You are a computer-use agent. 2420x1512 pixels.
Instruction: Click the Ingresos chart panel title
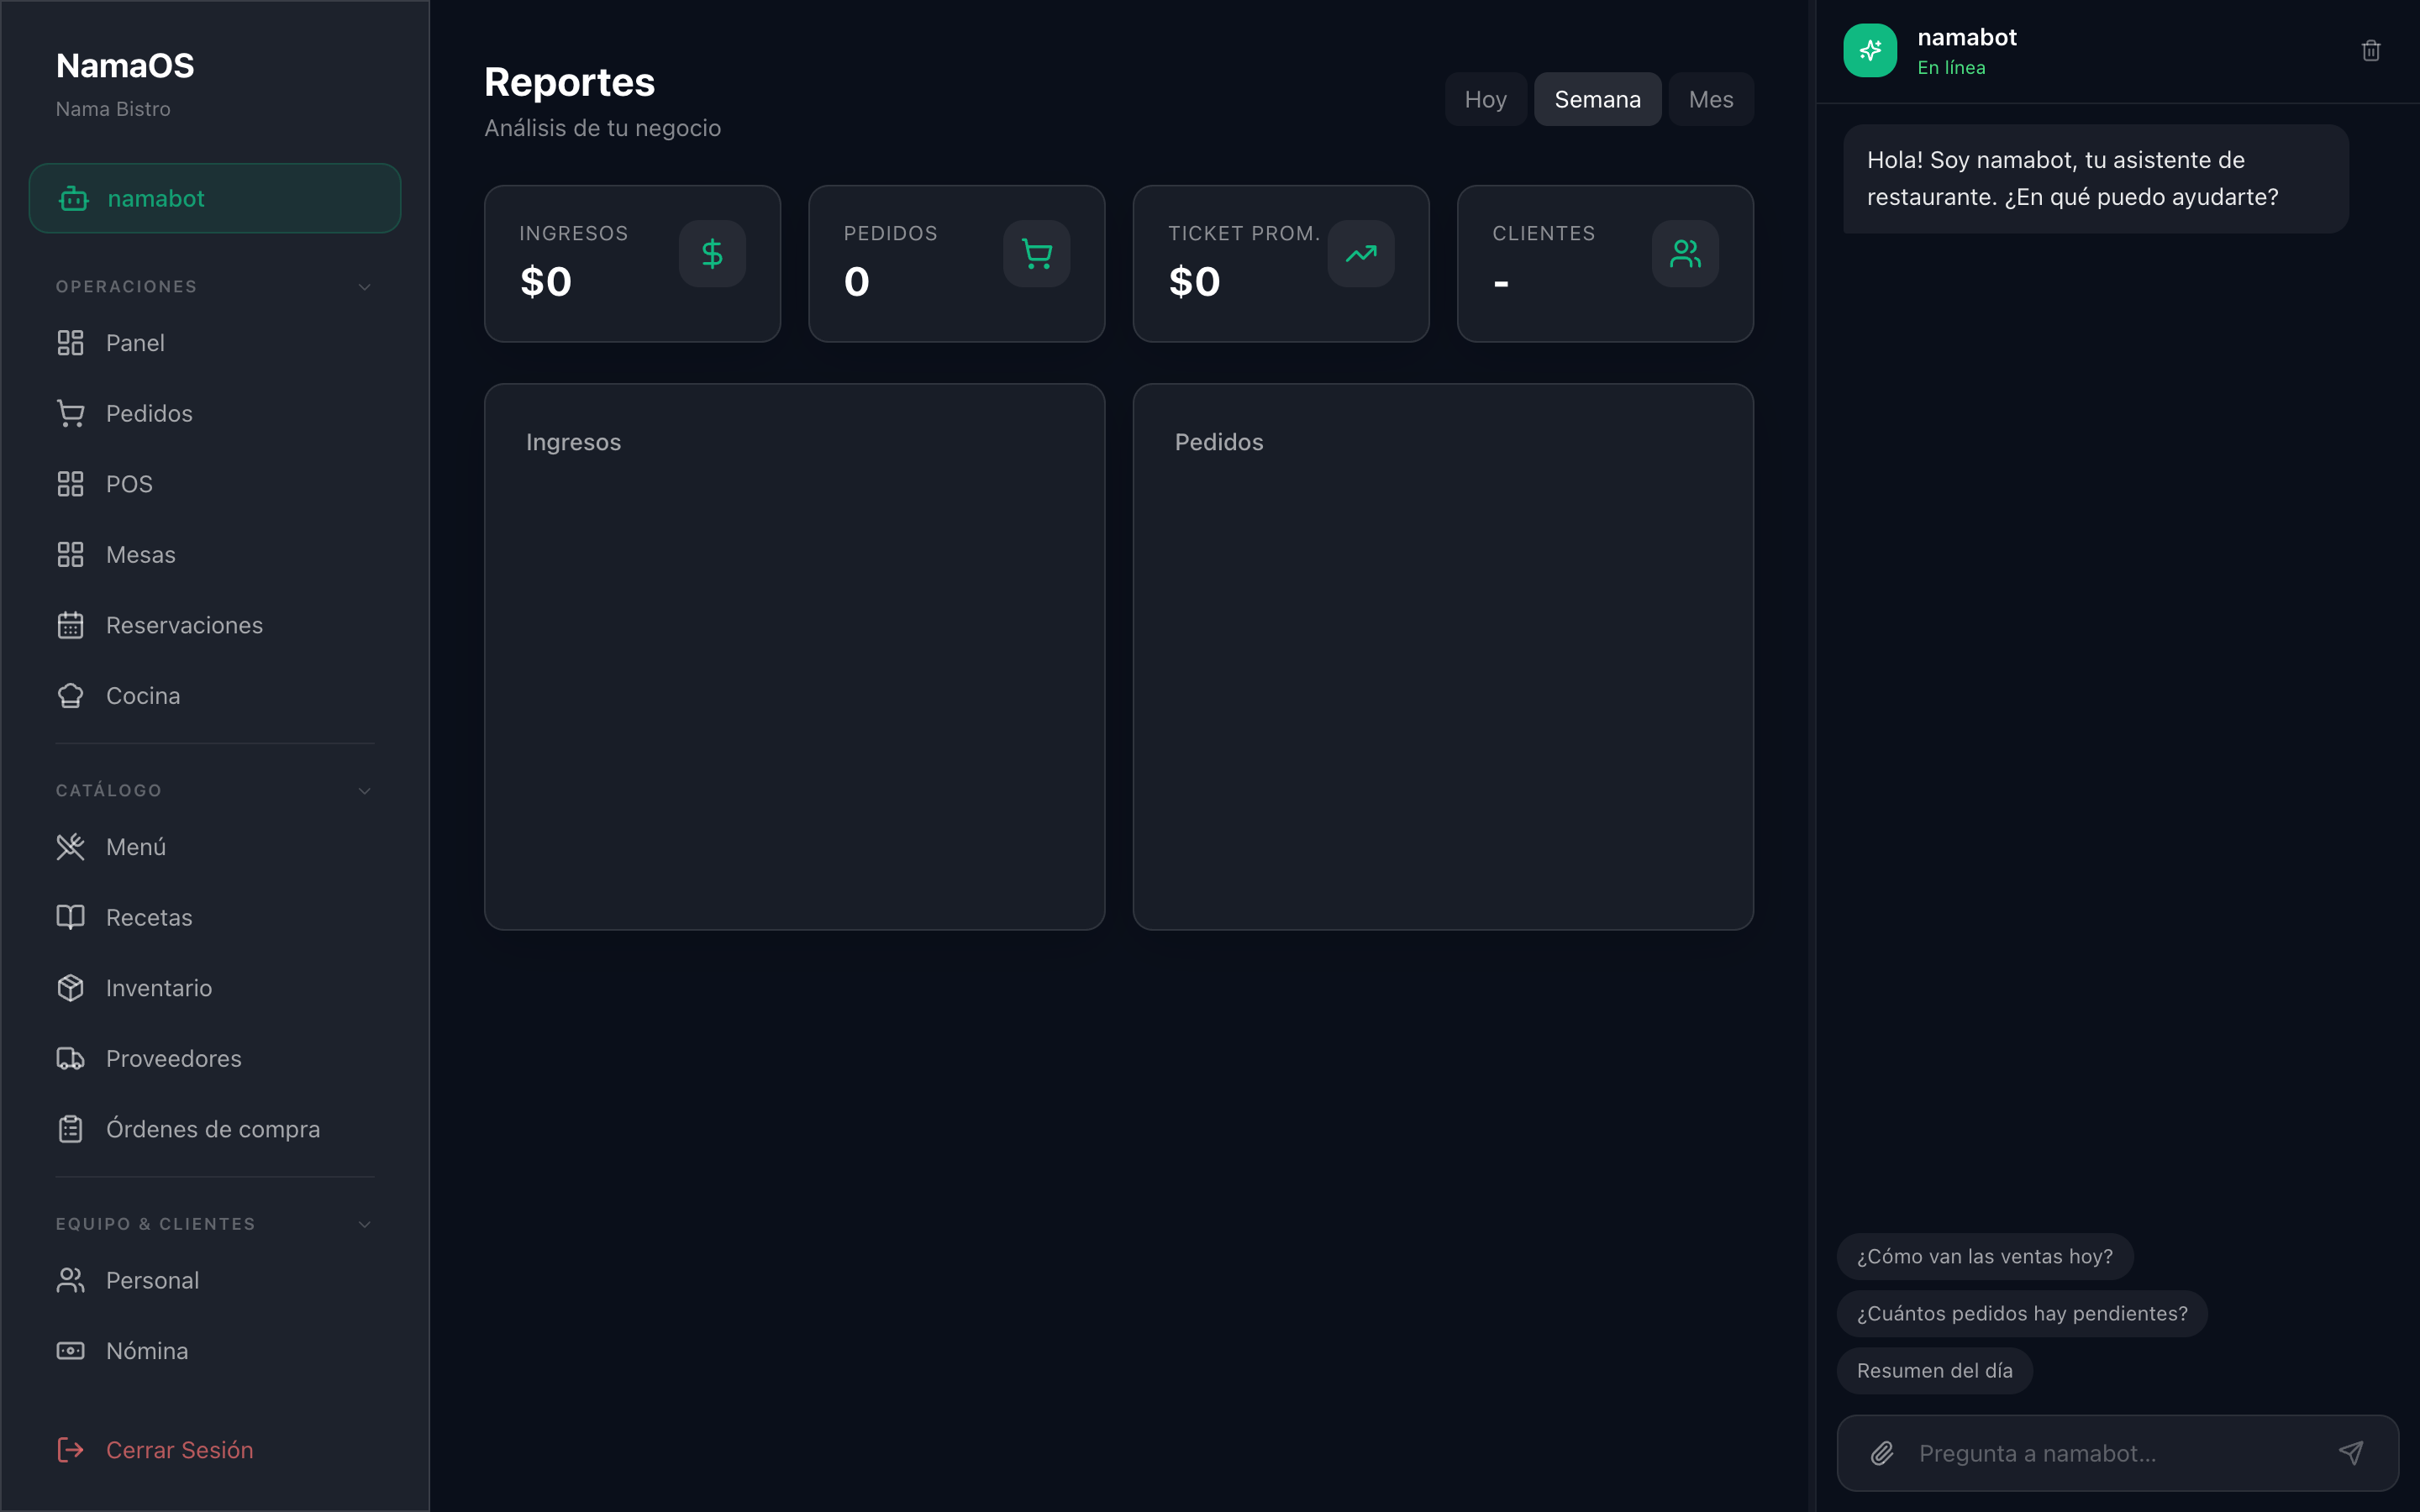573,442
